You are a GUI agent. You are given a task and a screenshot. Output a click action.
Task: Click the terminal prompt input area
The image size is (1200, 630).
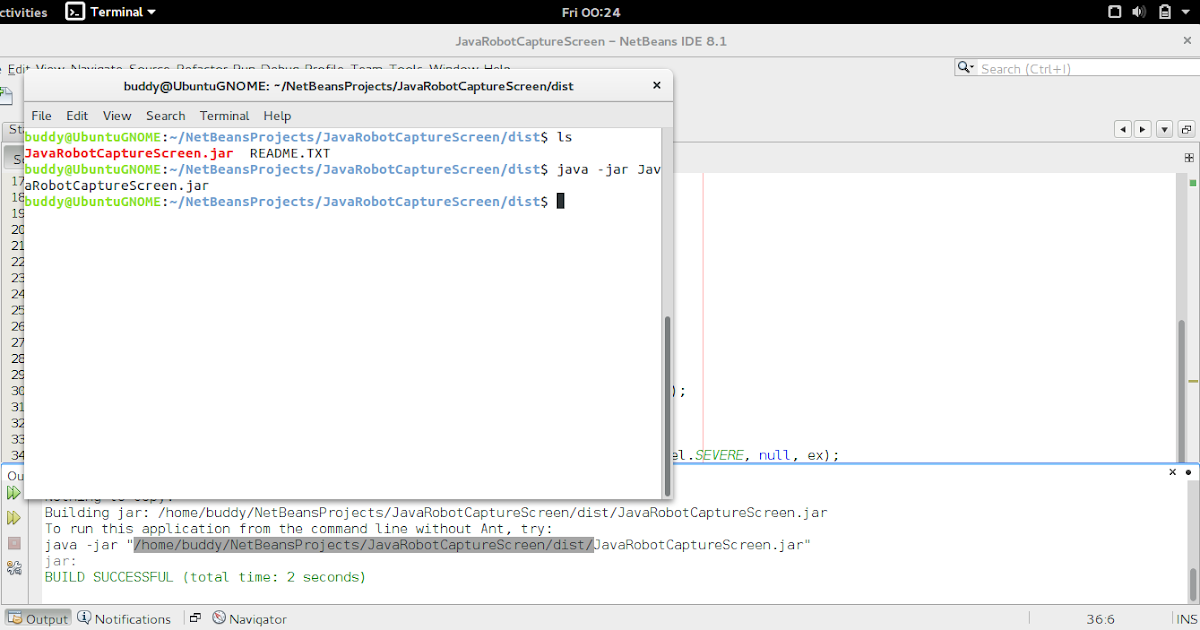pyautogui.click(x=560, y=200)
